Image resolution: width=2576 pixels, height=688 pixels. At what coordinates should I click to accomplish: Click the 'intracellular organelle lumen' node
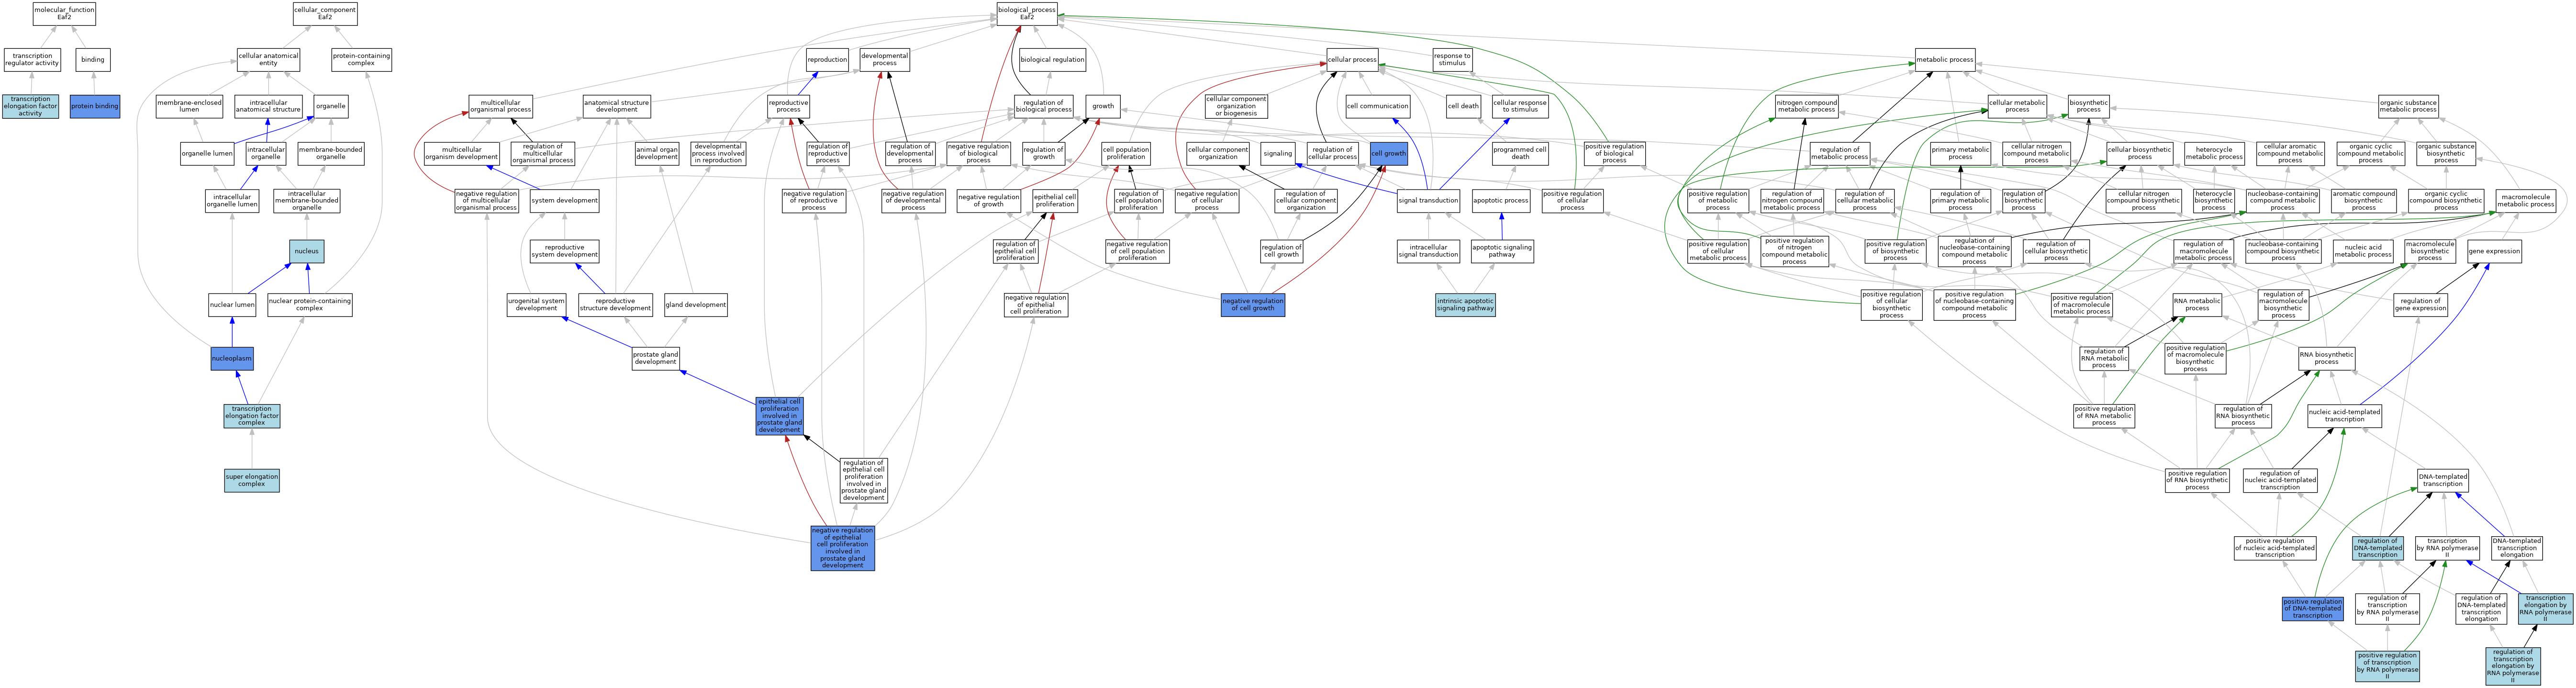click(232, 201)
